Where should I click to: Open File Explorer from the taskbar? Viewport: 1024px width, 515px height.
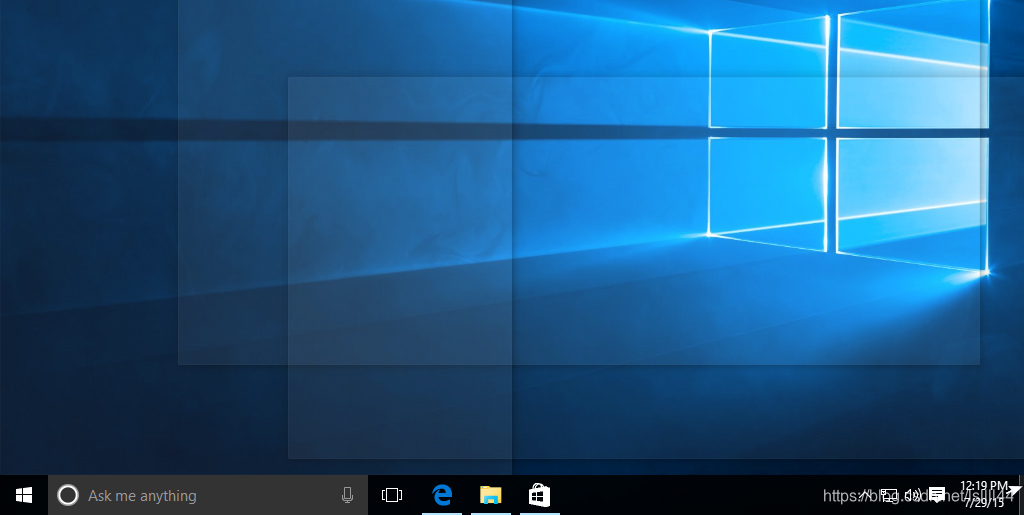pyautogui.click(x=490, y=495)
